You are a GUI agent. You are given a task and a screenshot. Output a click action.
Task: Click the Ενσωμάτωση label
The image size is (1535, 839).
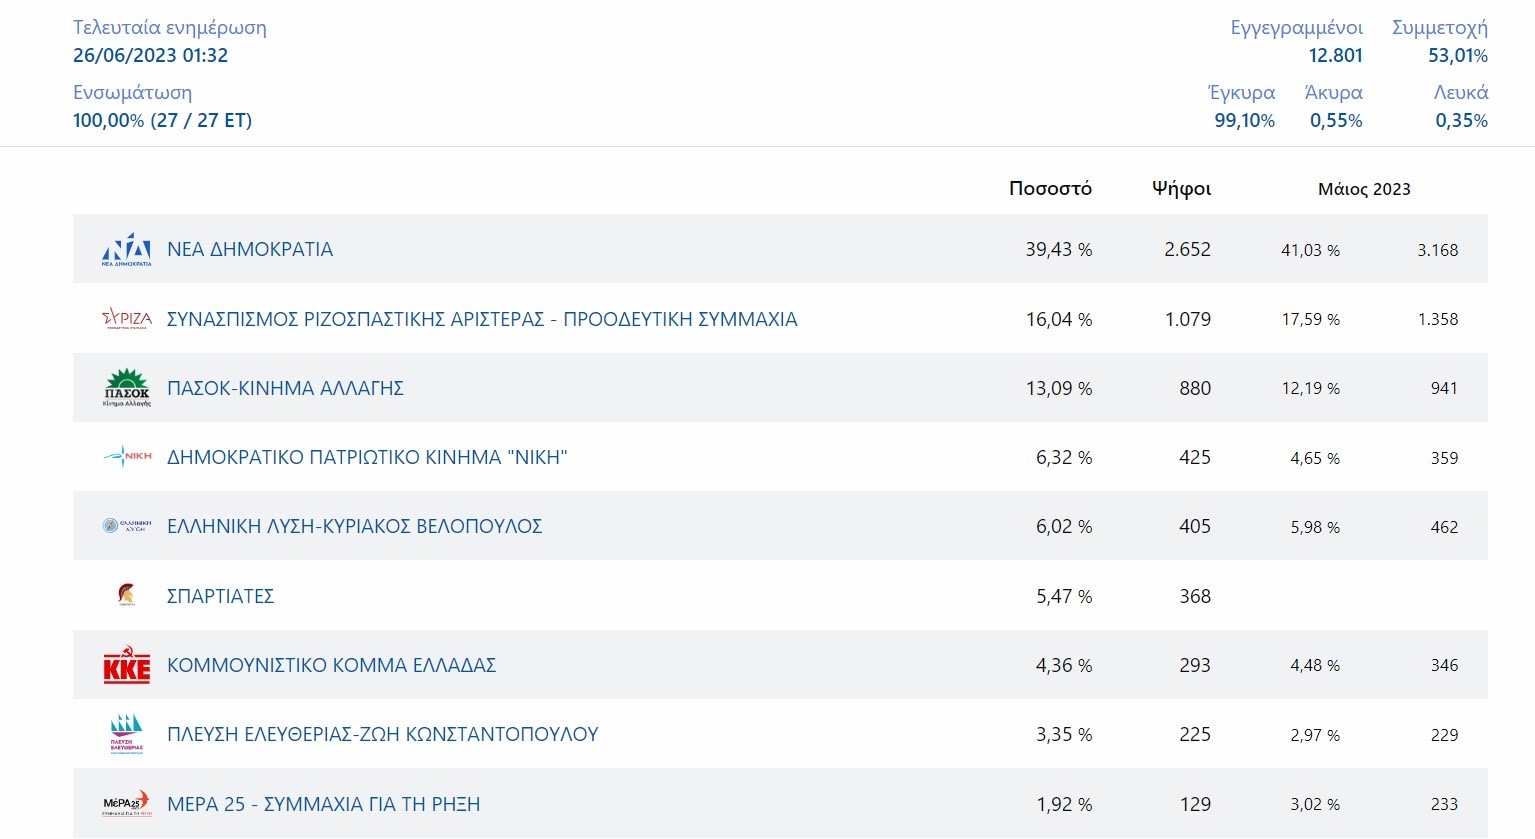click(x=132, y=92)
